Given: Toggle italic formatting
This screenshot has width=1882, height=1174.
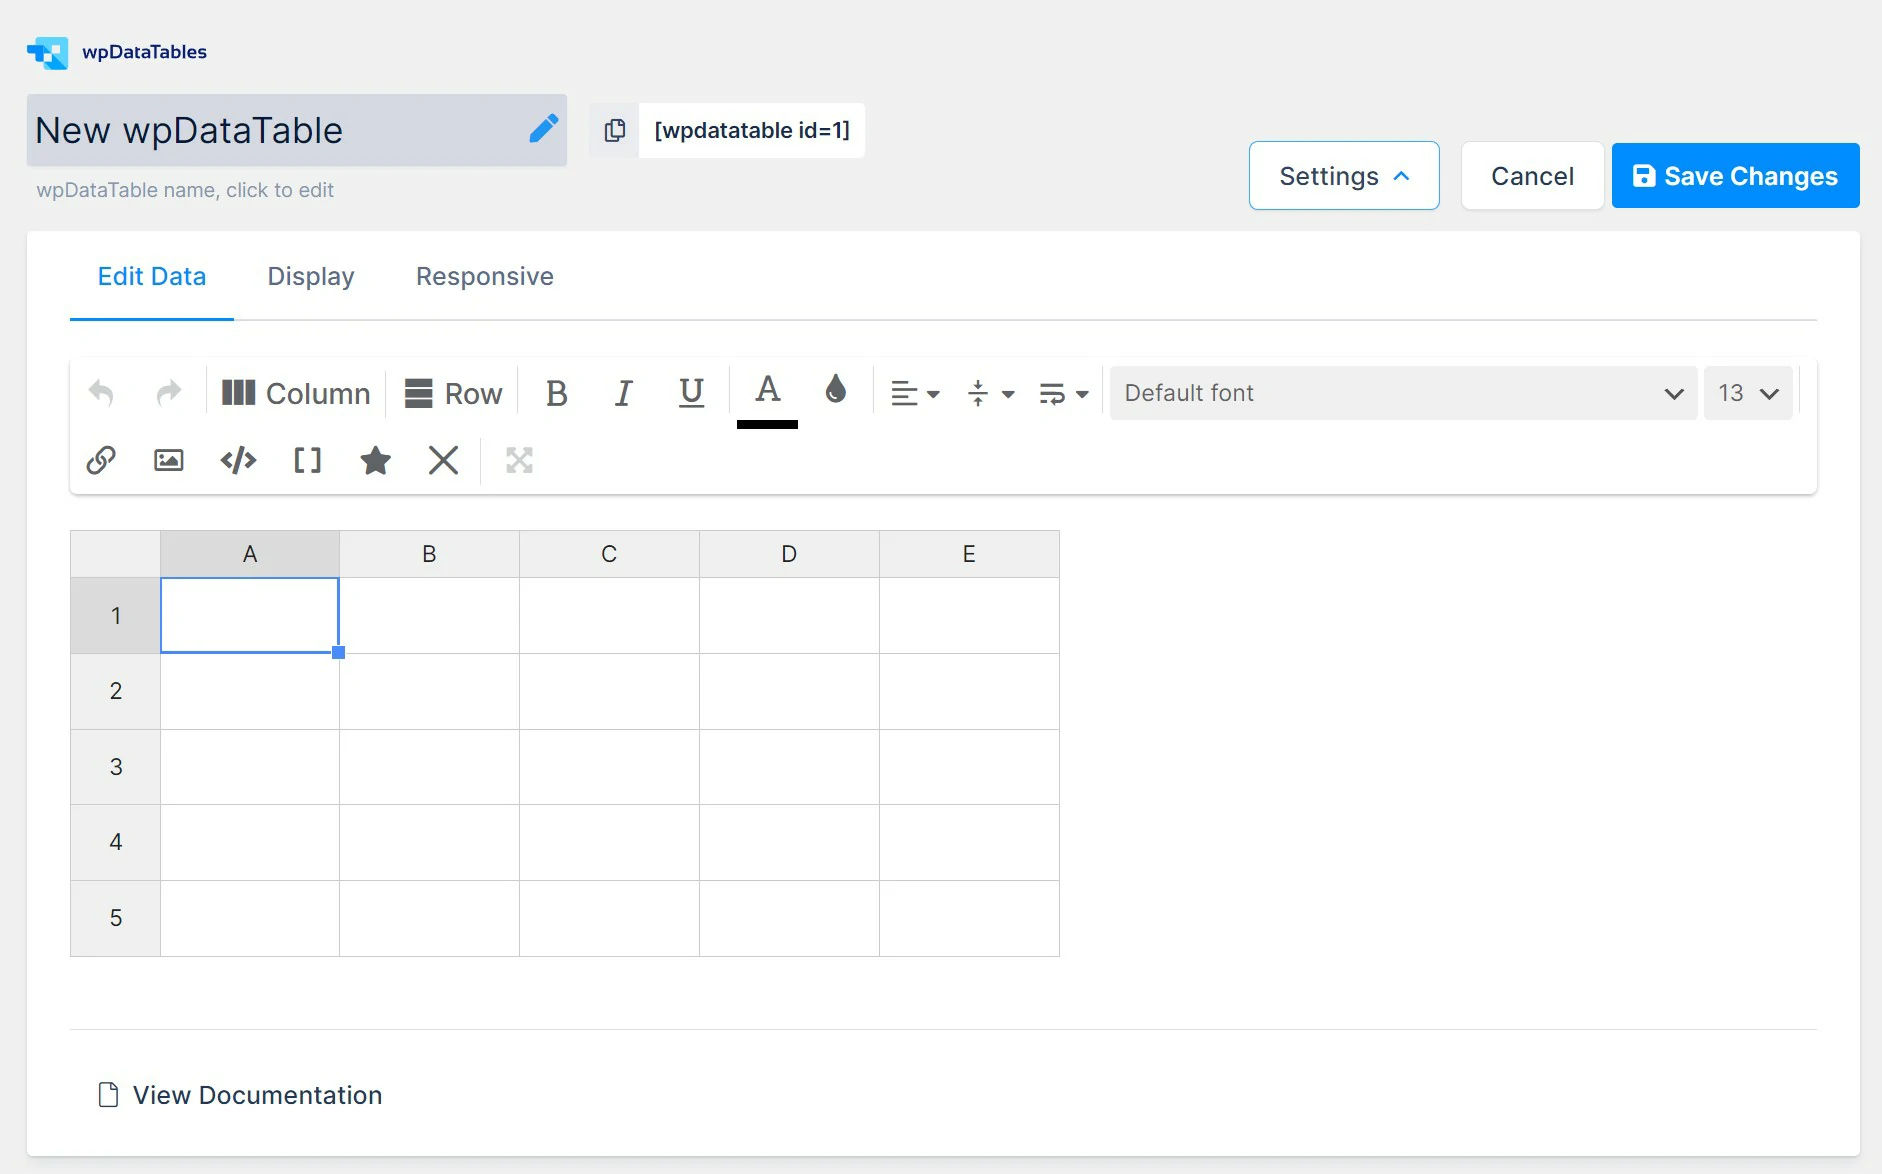Looking at the screenshot, I should point(623,393).
